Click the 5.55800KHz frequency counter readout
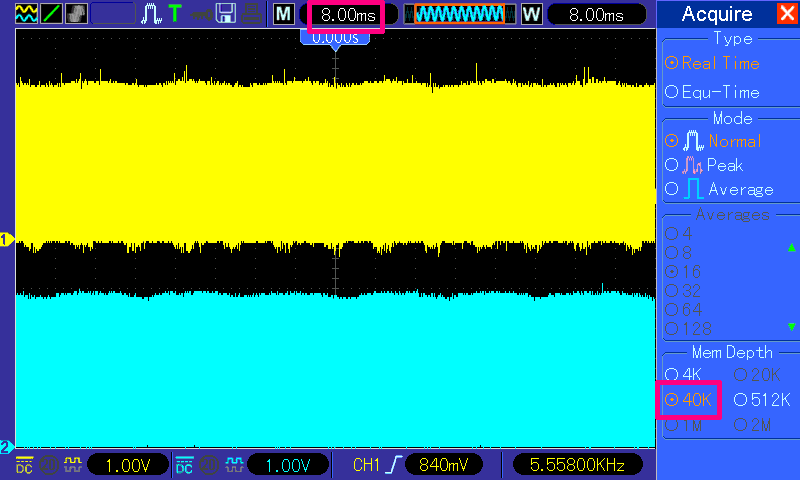800x480 pixels. coord(577,465)
